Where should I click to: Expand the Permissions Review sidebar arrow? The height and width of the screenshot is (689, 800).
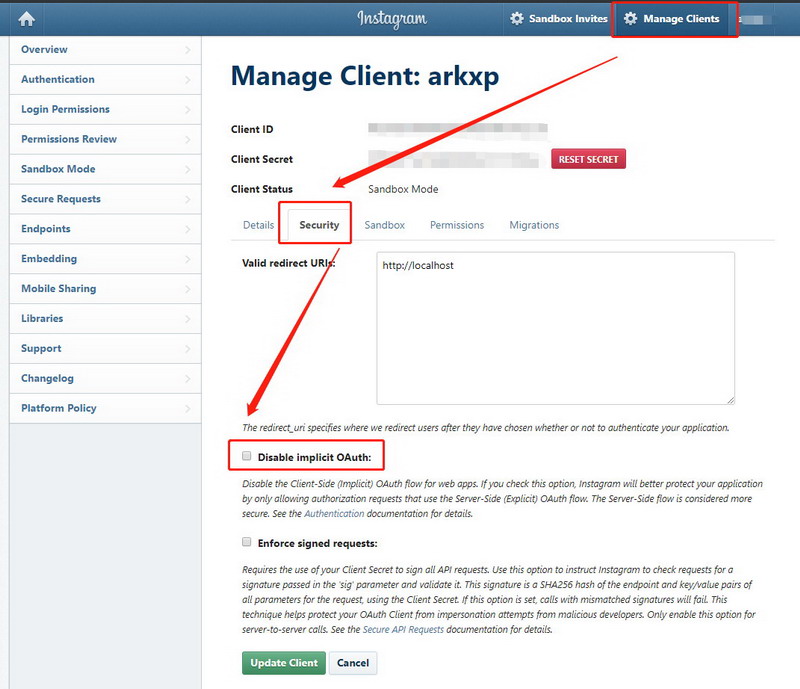click(188, 139)
